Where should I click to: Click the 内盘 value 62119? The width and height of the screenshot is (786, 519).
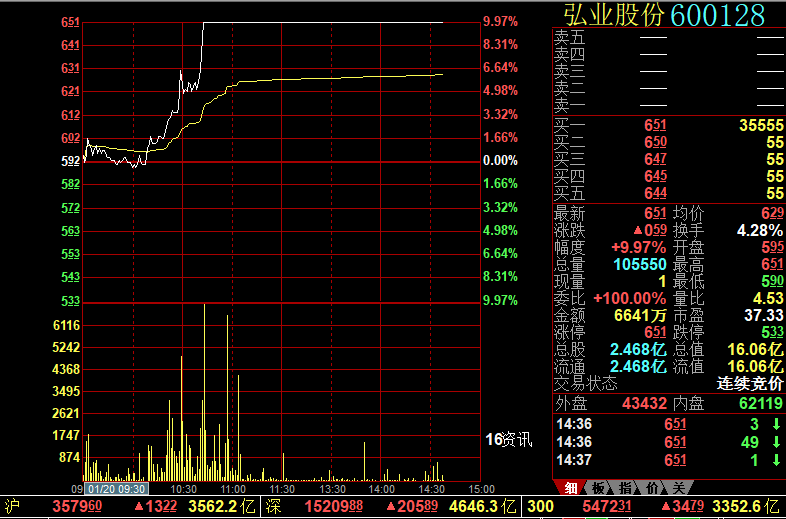(x=761, y=403)
